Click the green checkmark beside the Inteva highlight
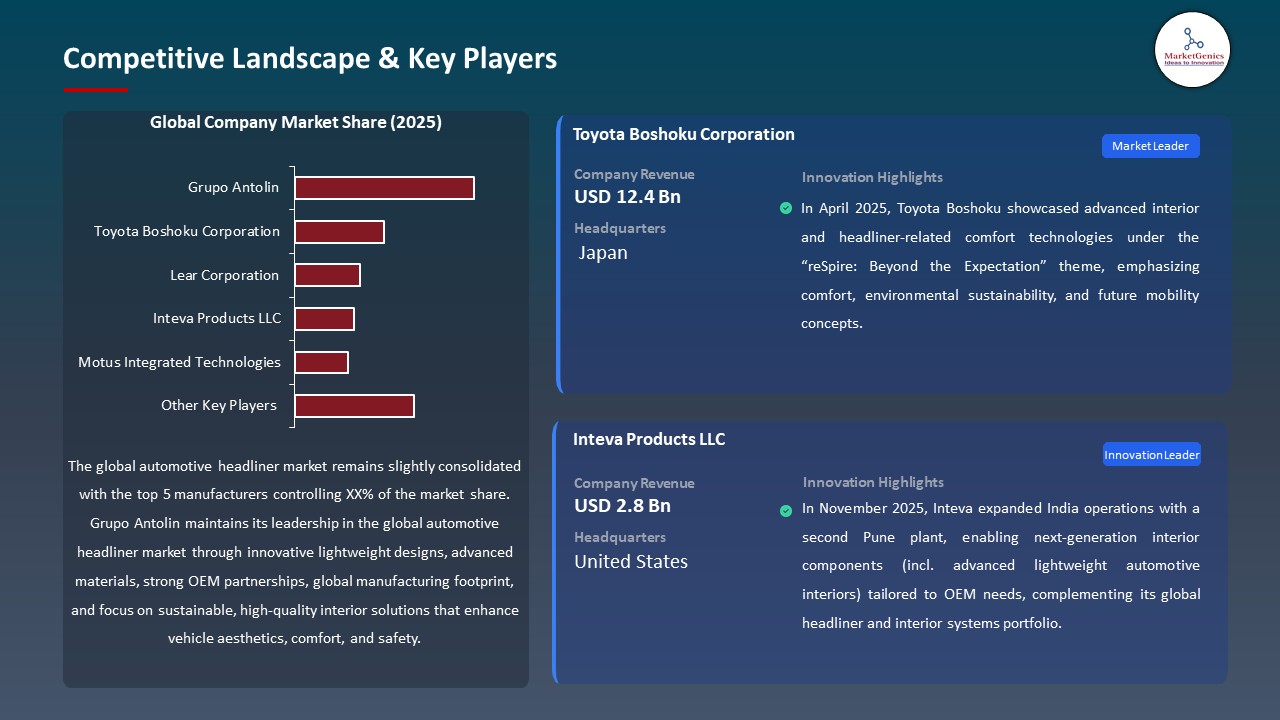1280x720 pixels. (x=786, y=511)
